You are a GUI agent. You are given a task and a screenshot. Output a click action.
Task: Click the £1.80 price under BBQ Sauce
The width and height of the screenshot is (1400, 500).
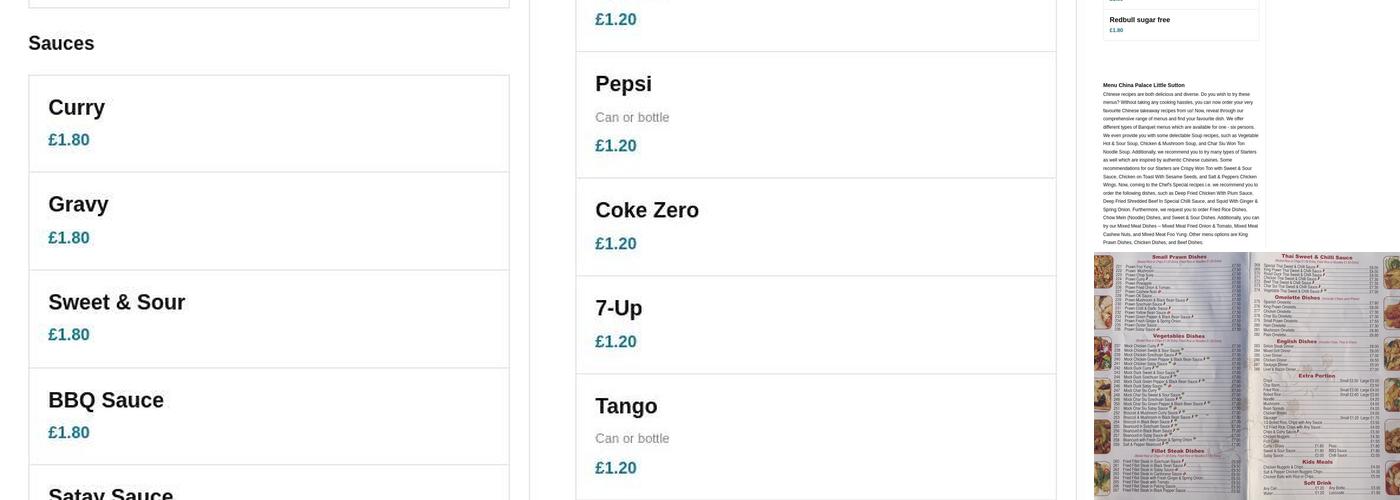pyautogui.click(x=69, y=433)
